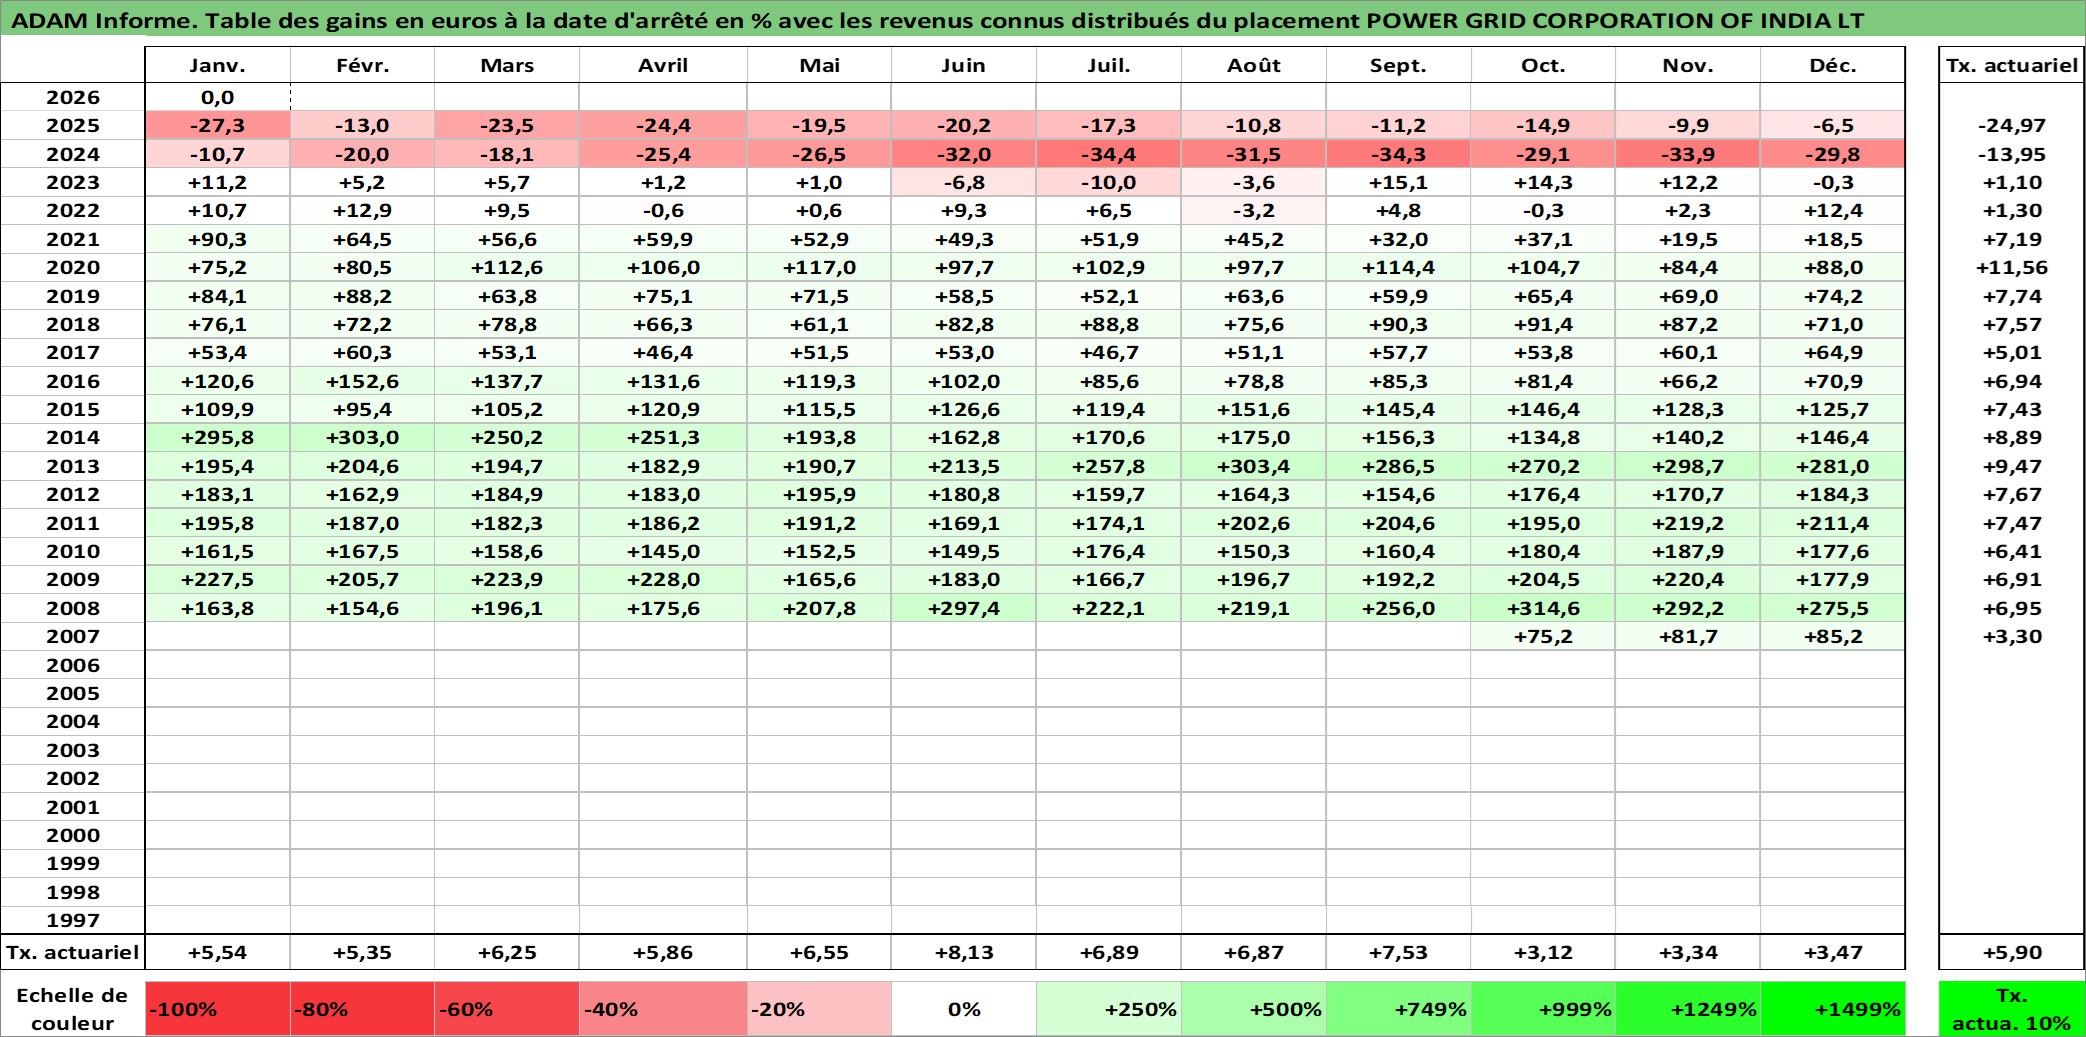Viewport: 2086px width, 1037px height.
Task: Click the October actuarial rate +3,12
Action: coord(1544,952)
